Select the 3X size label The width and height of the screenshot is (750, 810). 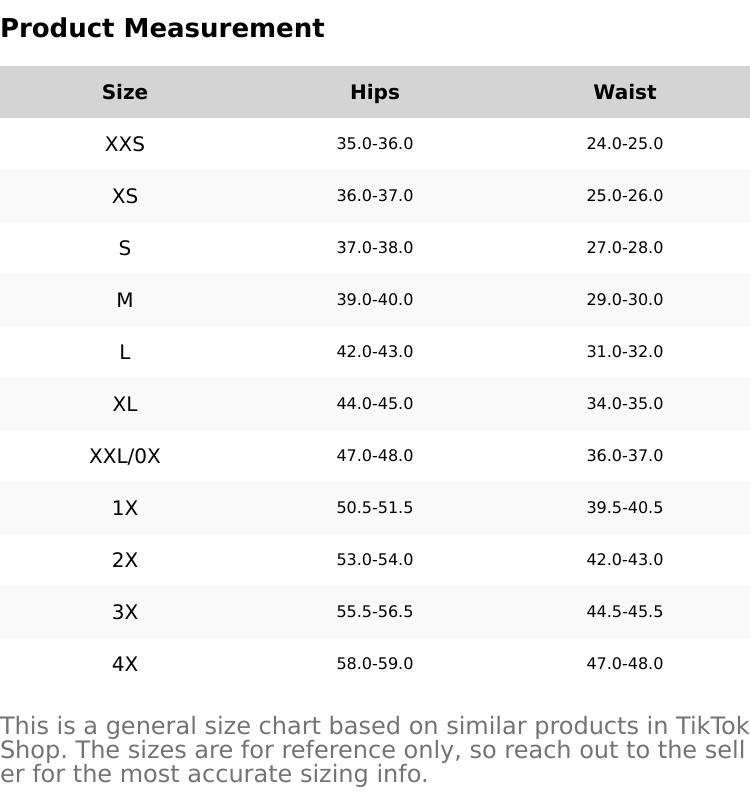point(125,612)
